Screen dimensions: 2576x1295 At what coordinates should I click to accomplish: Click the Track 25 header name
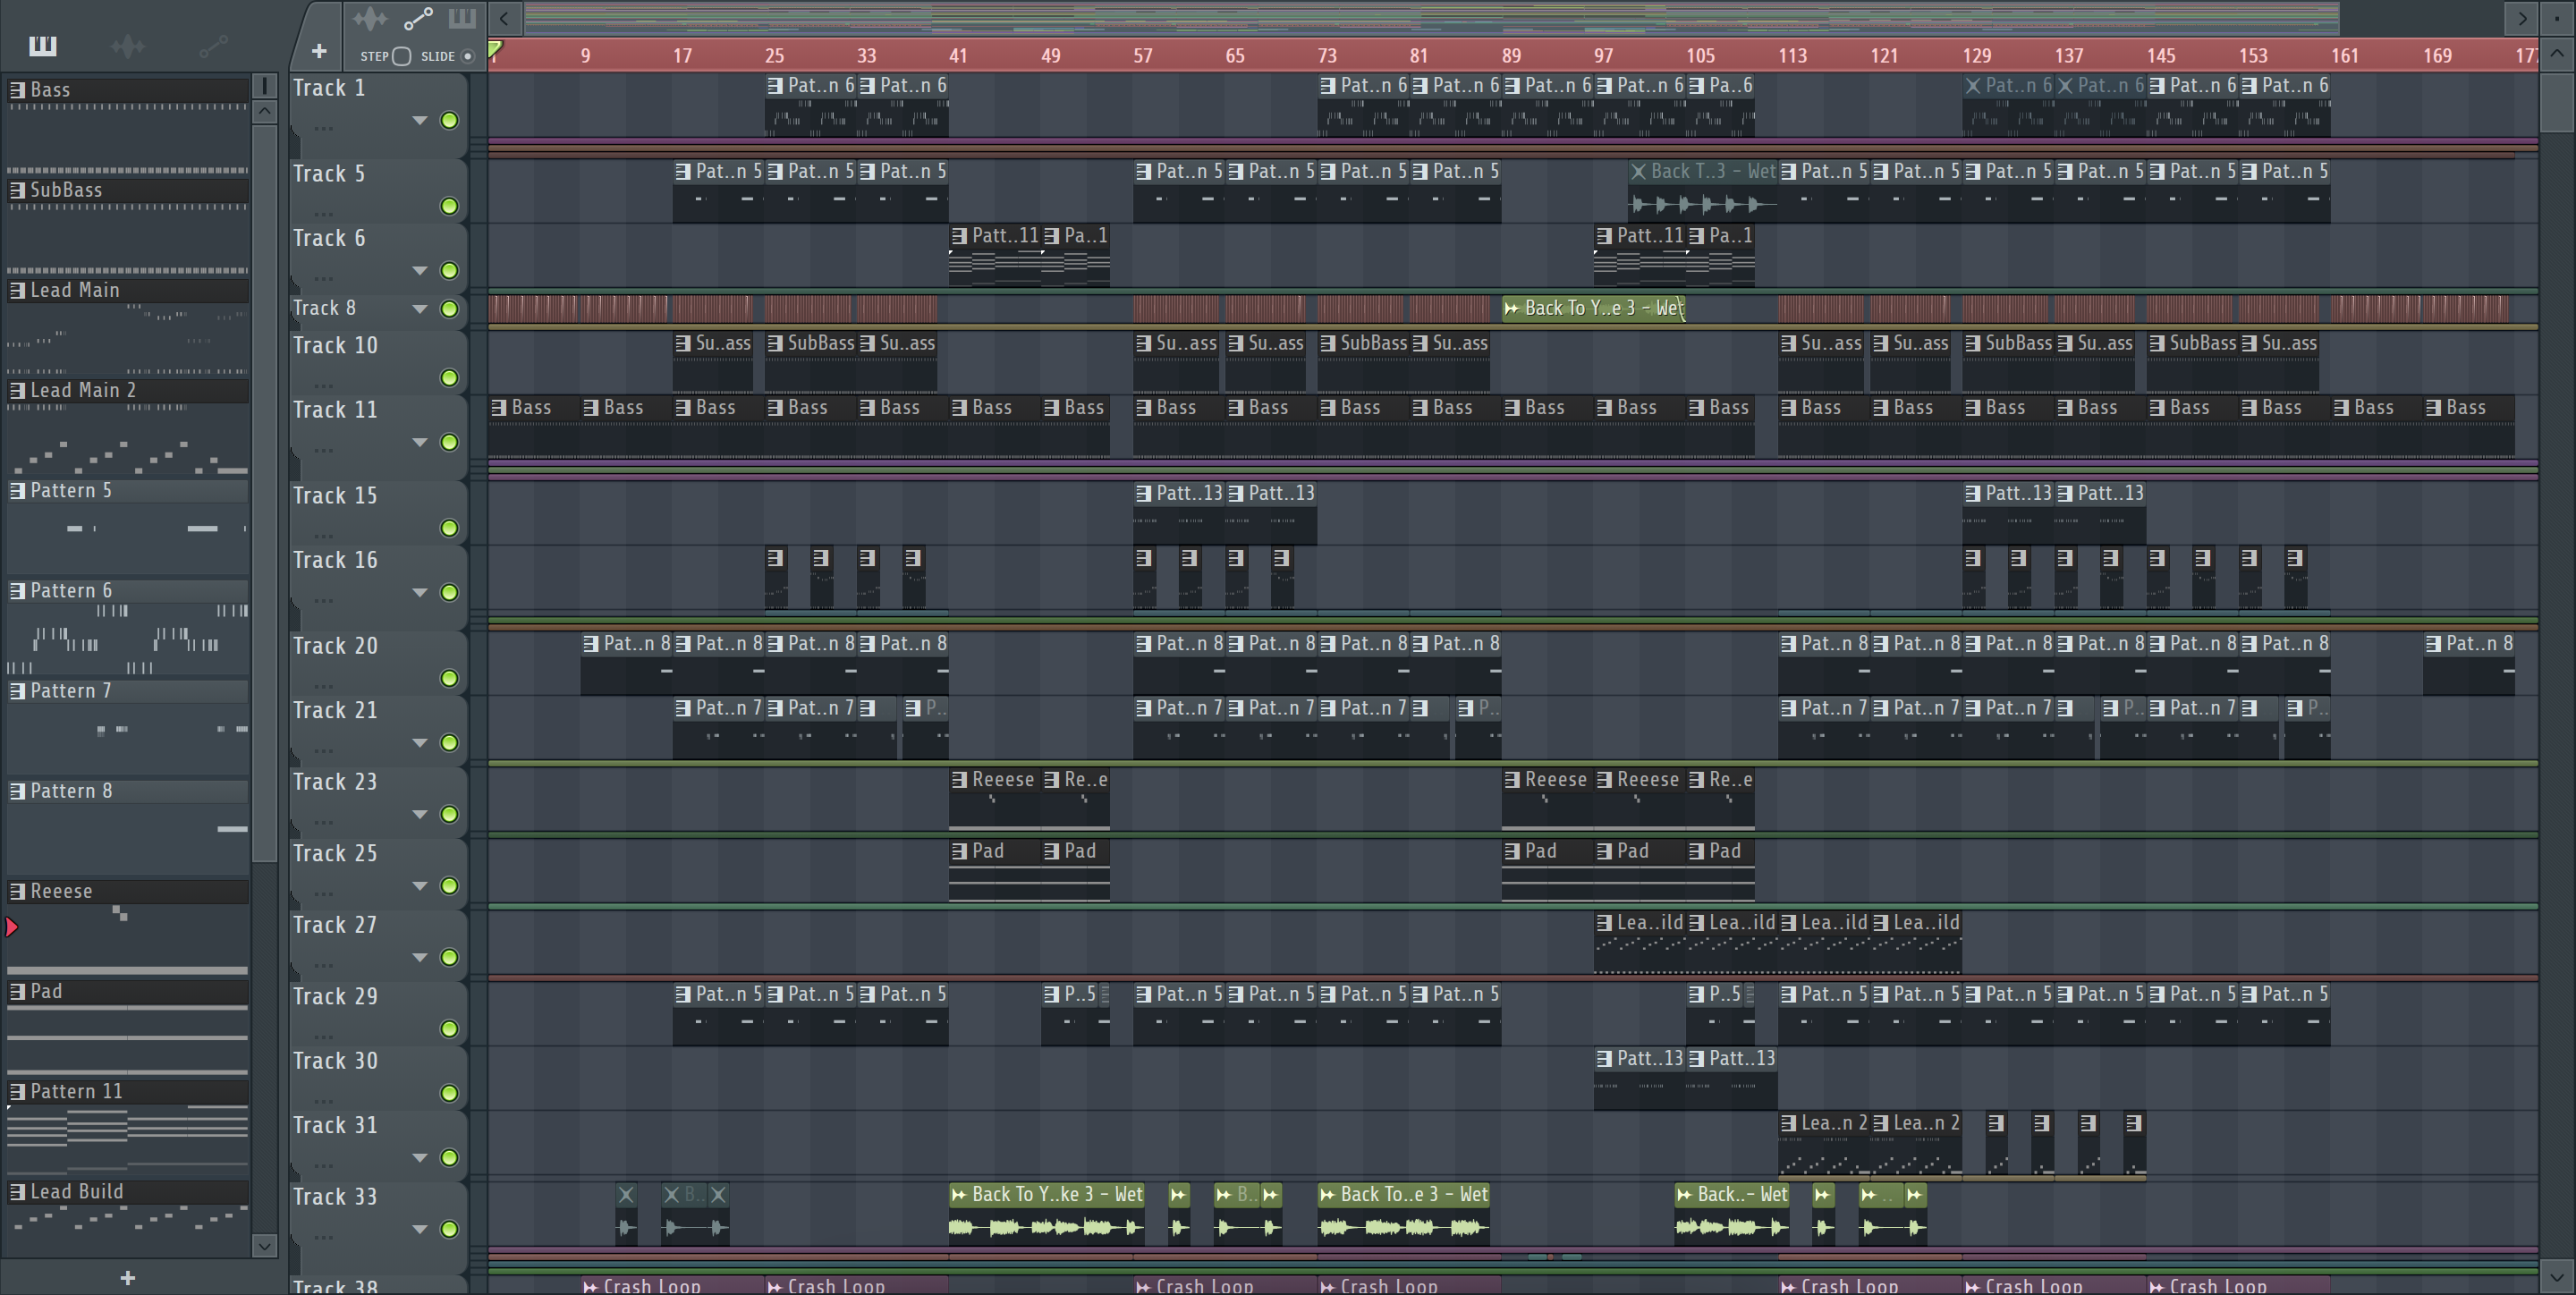pyautogui.click(x=335, y=853)
